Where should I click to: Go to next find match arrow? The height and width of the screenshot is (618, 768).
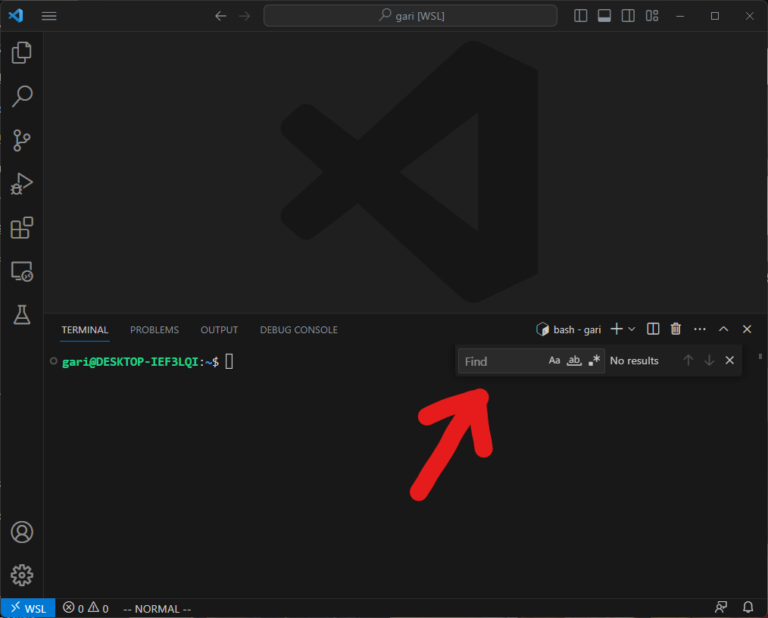[x=709, y=361]
